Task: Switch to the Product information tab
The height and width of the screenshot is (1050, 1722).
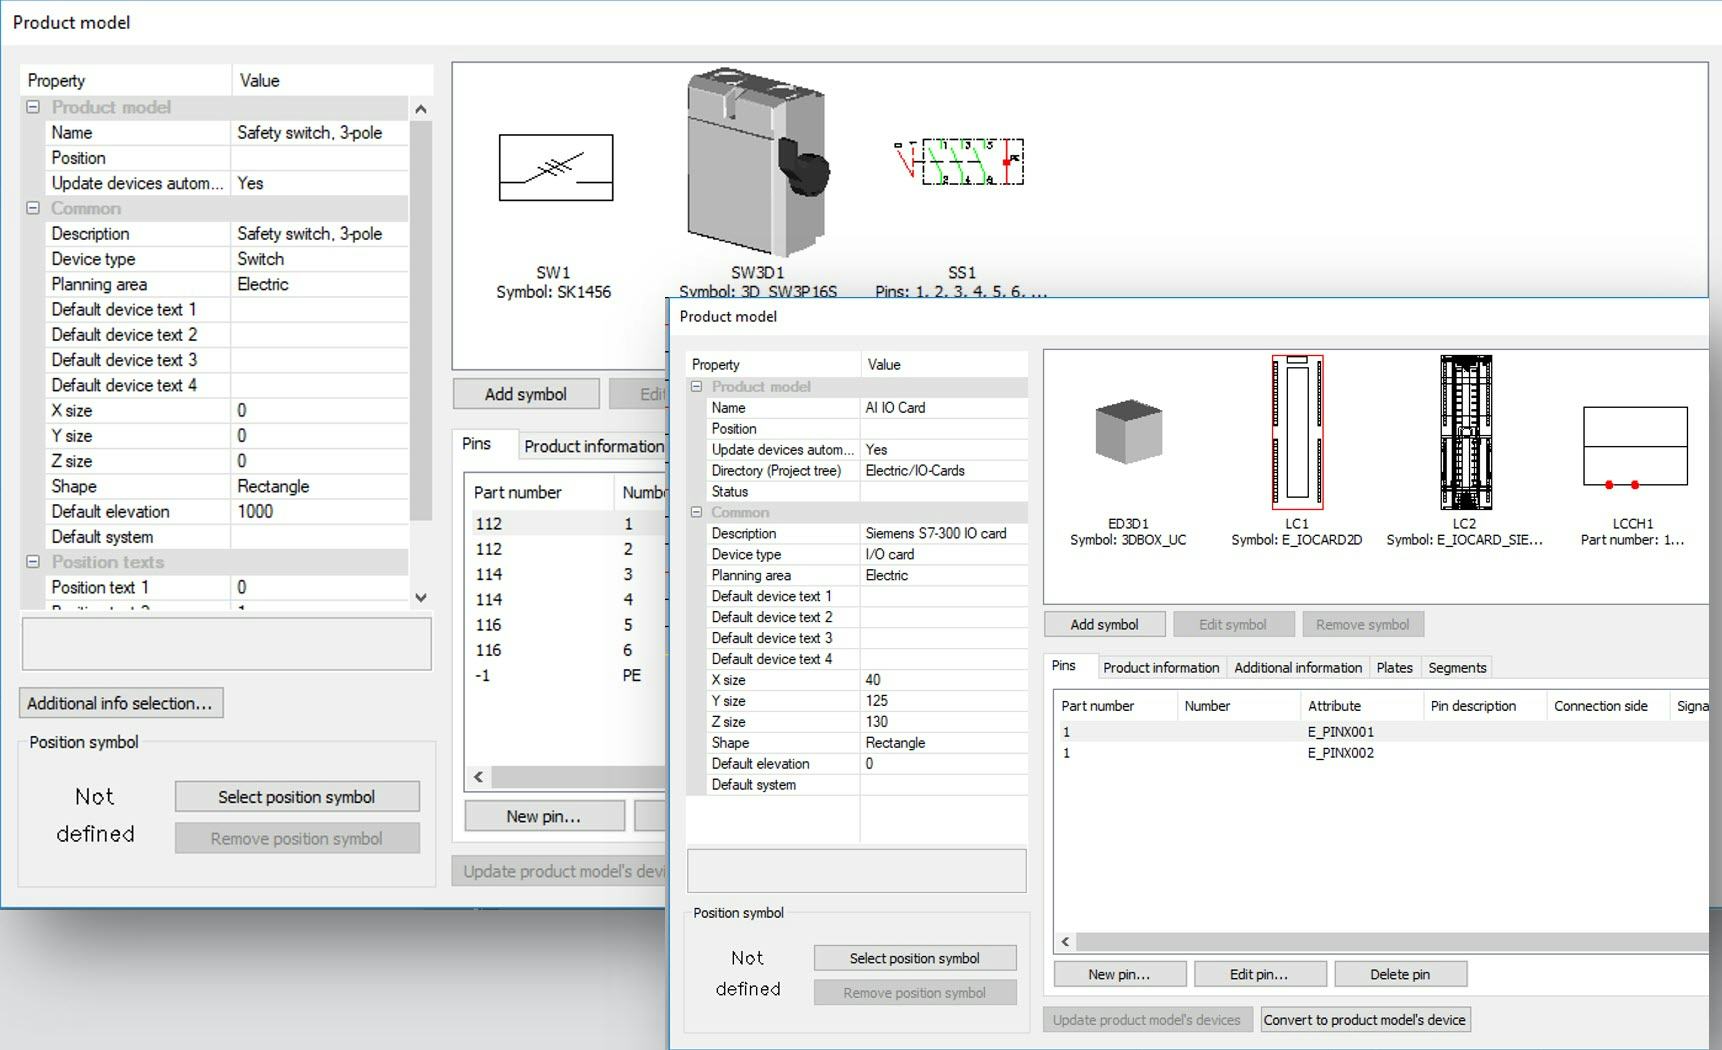Action: click(x=1160, y=667)
